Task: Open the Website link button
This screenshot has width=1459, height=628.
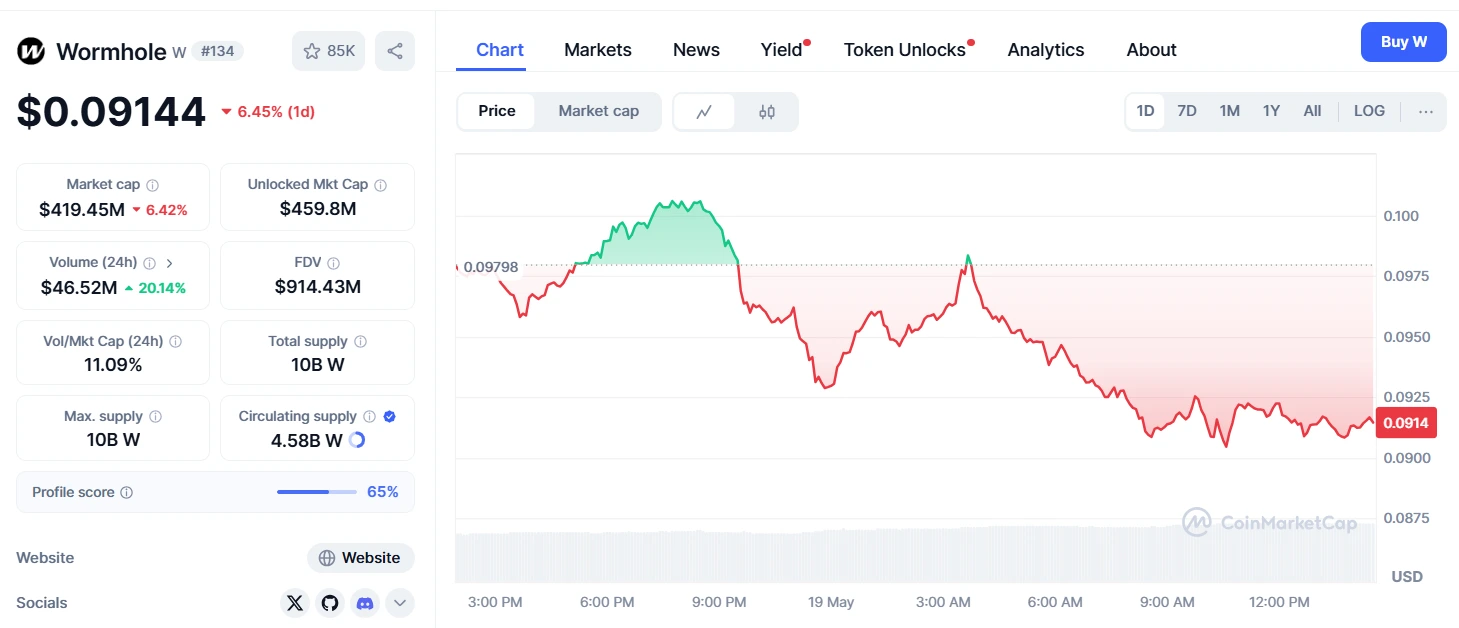Action: pyautogui.click(x=361, y=558)
